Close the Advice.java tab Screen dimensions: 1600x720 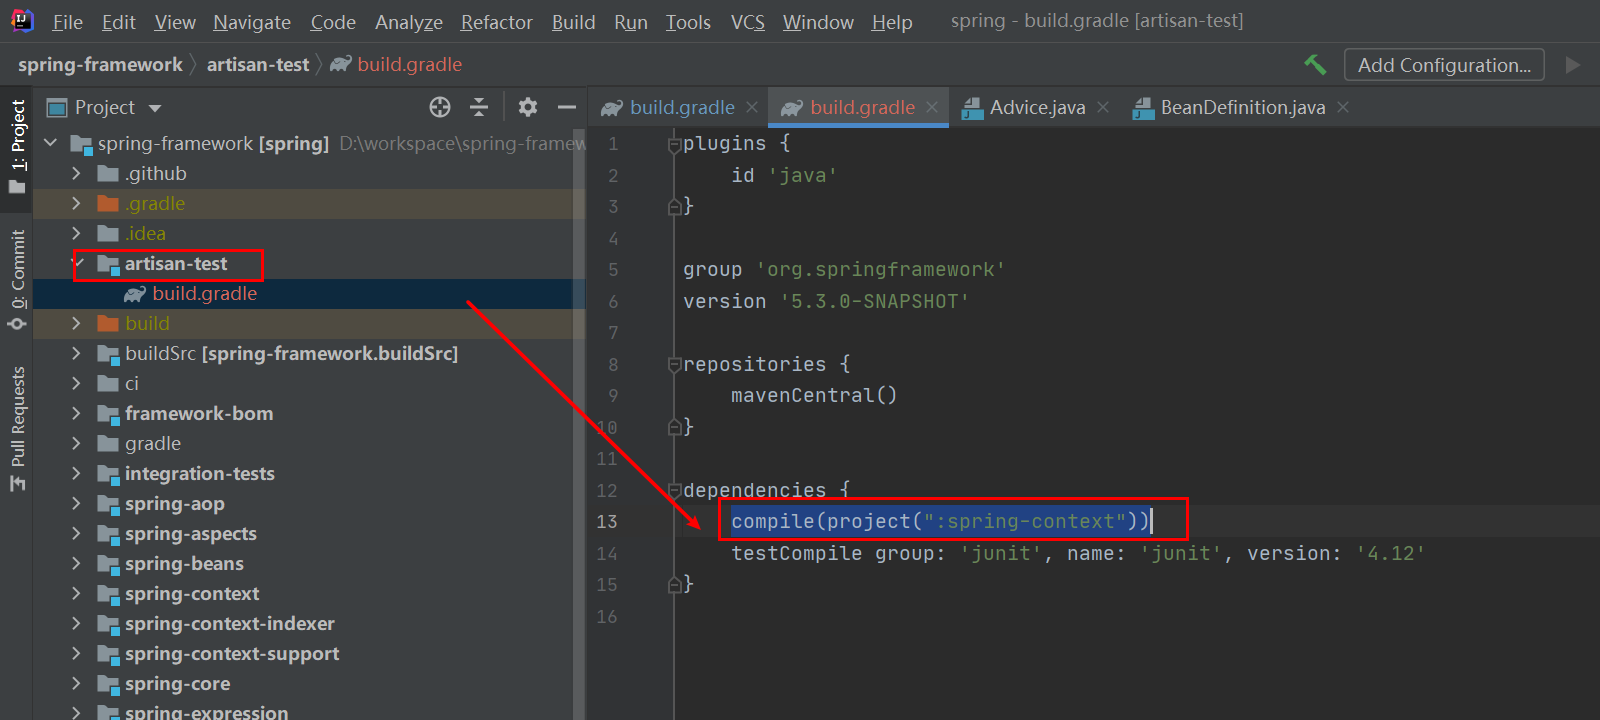coord(1103,107)
